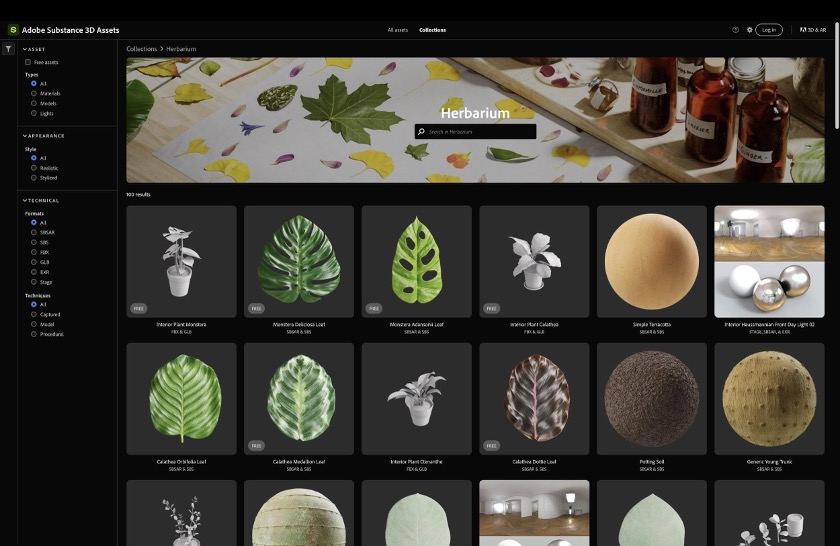
Task: Select Stylized style filter
Action: 34,177
